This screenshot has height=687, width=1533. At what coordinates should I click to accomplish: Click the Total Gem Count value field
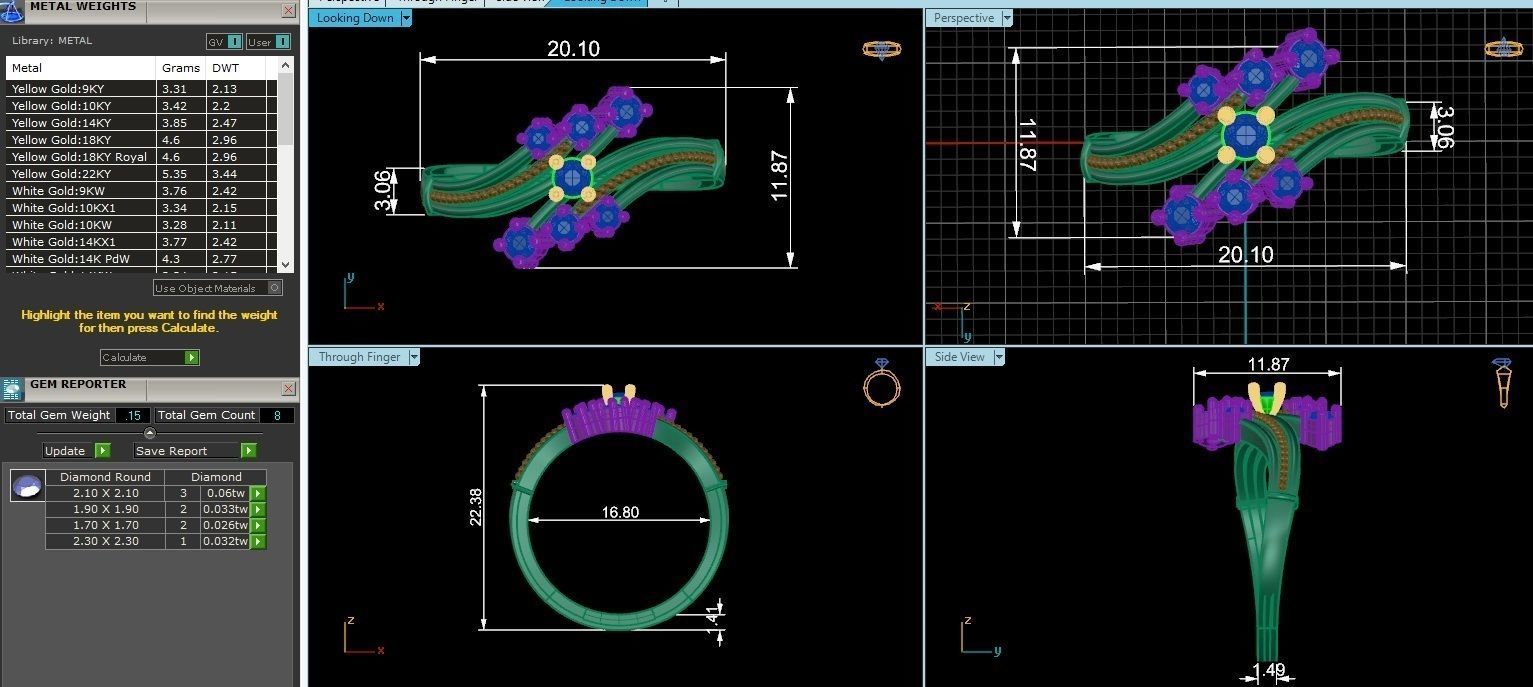pos(277,415)
